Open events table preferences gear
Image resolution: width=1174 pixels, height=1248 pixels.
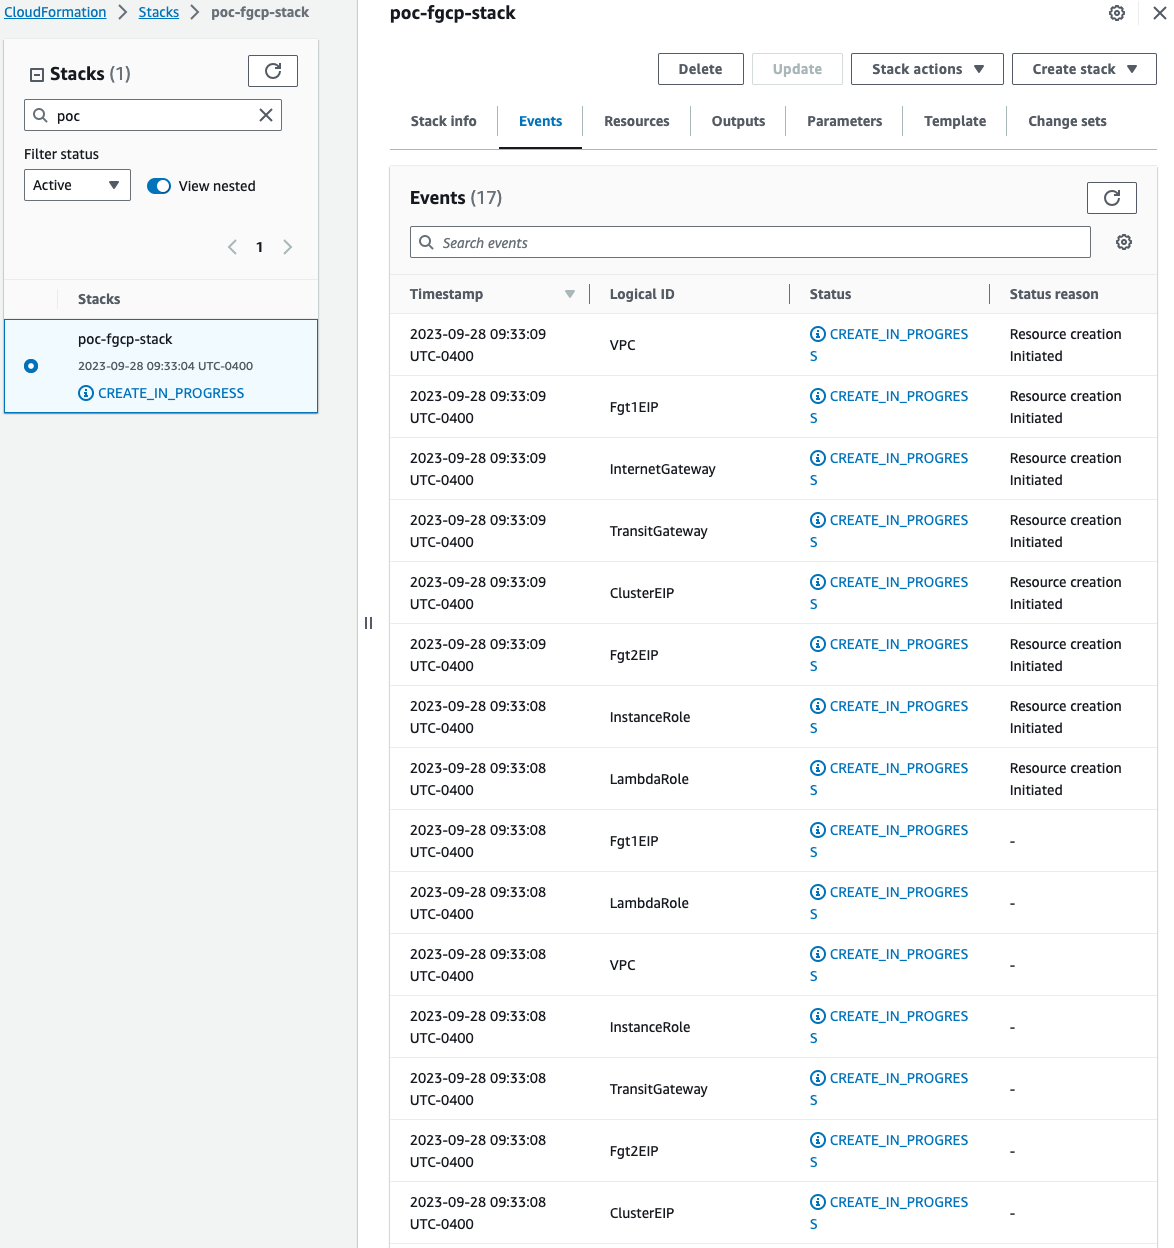tap(1124, 242)
